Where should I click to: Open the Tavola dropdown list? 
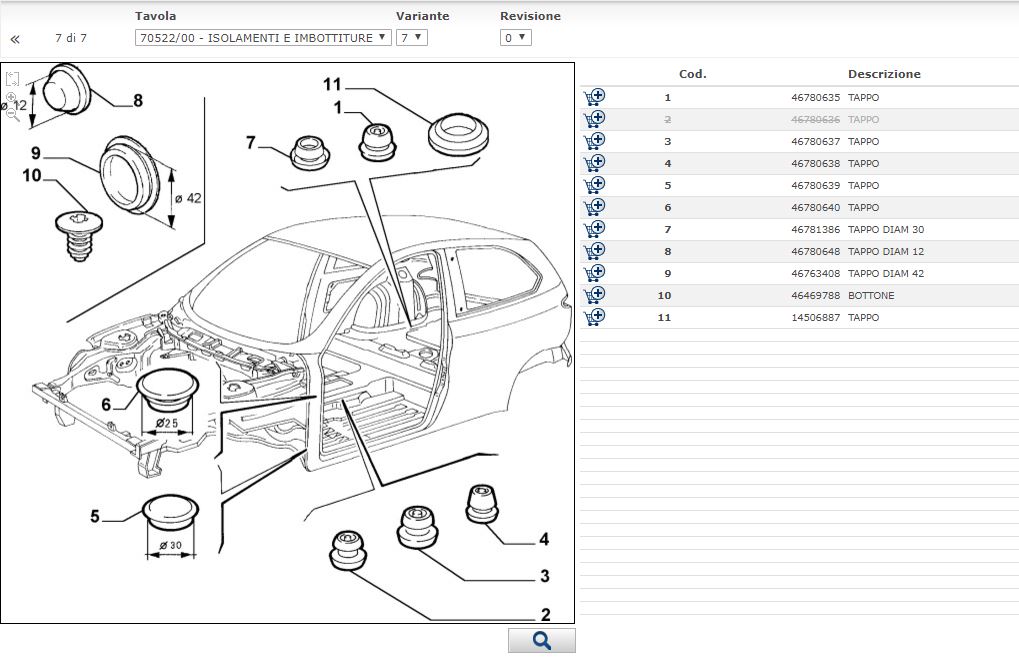click(262, 38)
